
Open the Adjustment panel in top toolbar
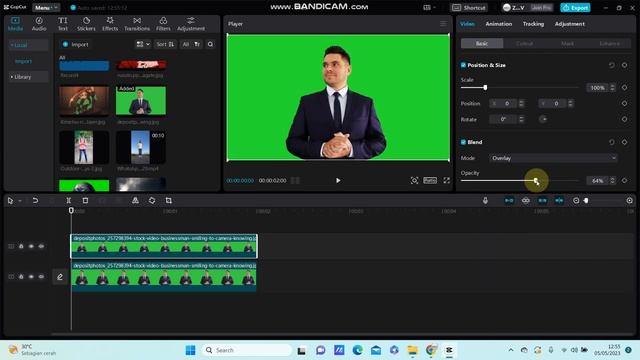(x=191, y=24)
